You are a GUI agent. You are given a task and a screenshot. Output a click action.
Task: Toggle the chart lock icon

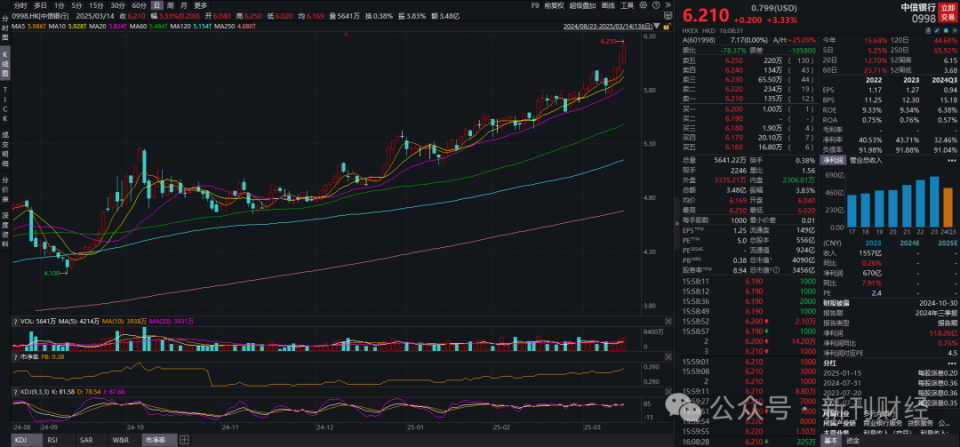coord(667,26)
